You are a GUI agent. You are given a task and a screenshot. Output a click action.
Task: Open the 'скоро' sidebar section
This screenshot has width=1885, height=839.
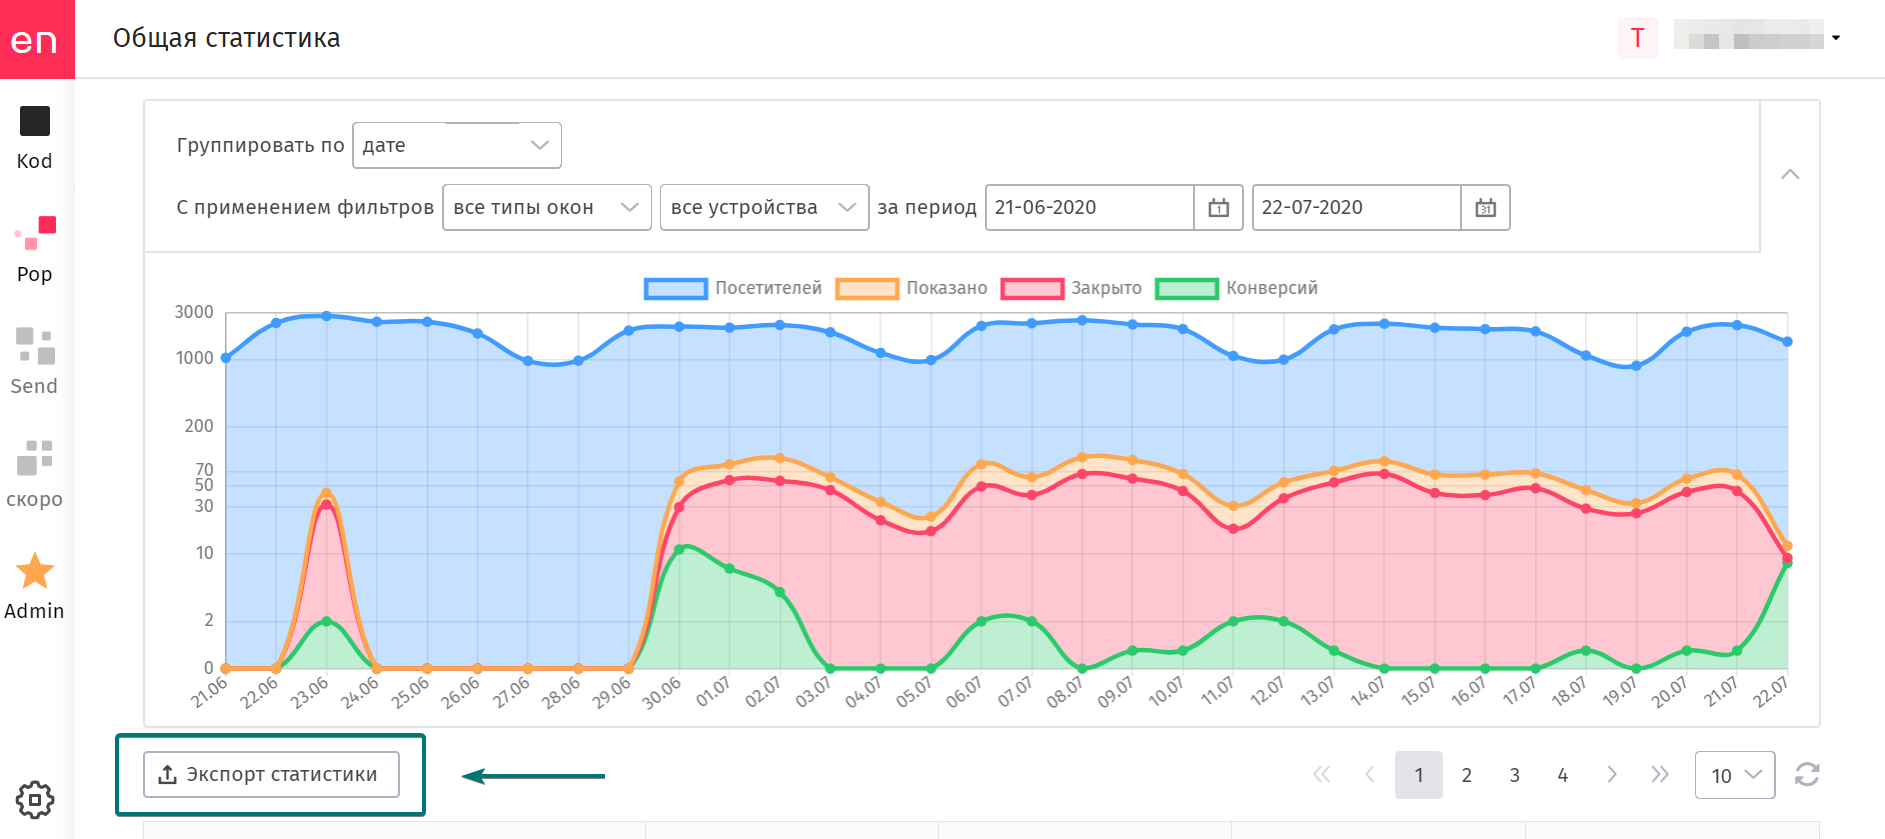click(35, 475)
